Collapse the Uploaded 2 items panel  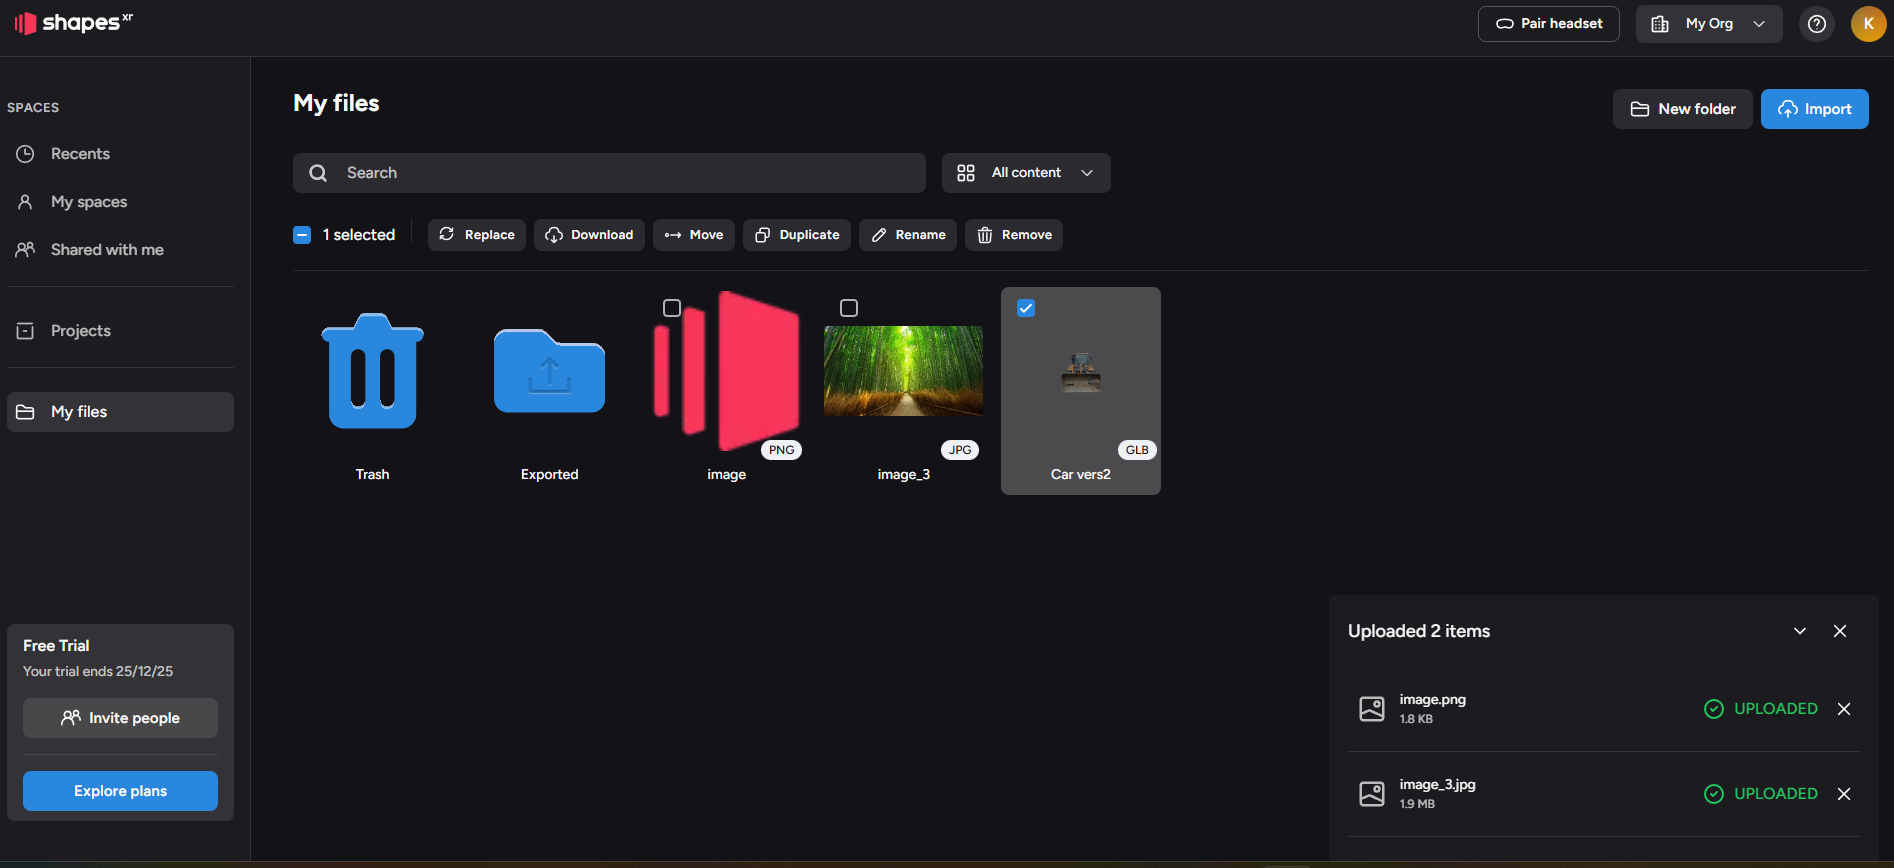click(1799, 631)
